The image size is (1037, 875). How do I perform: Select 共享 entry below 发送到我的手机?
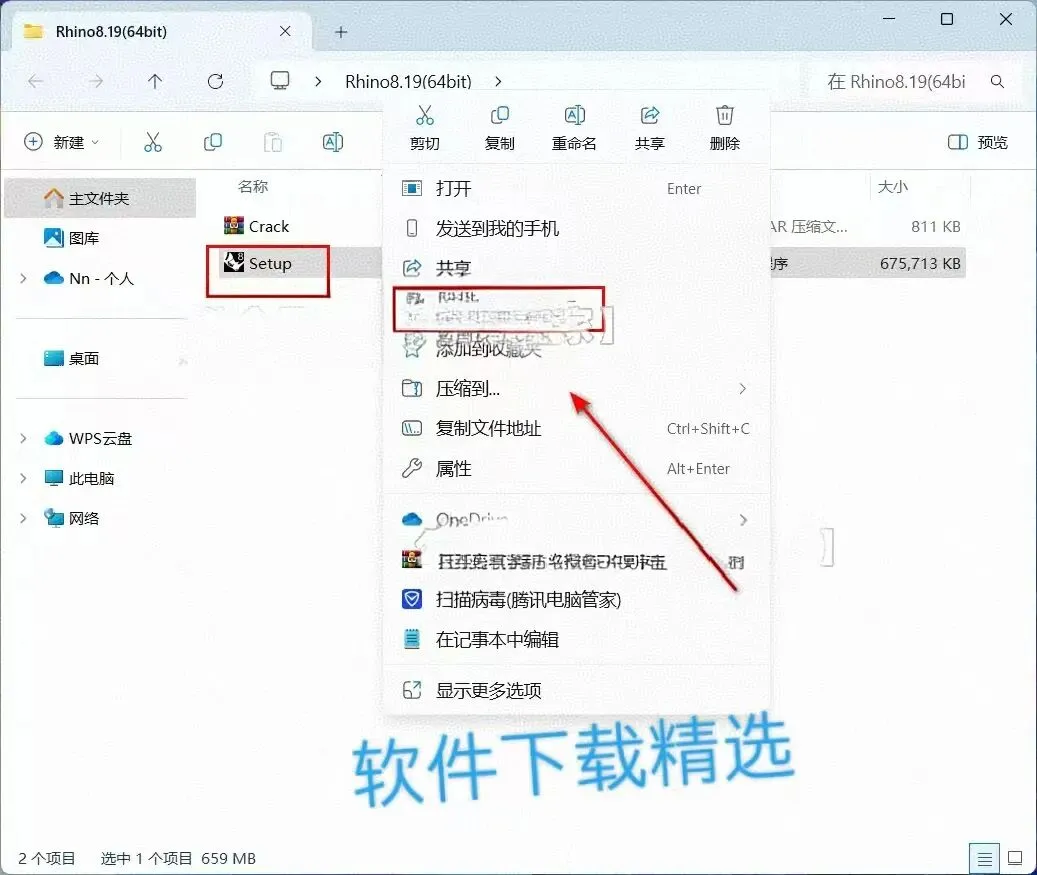(x=576, y=268)
